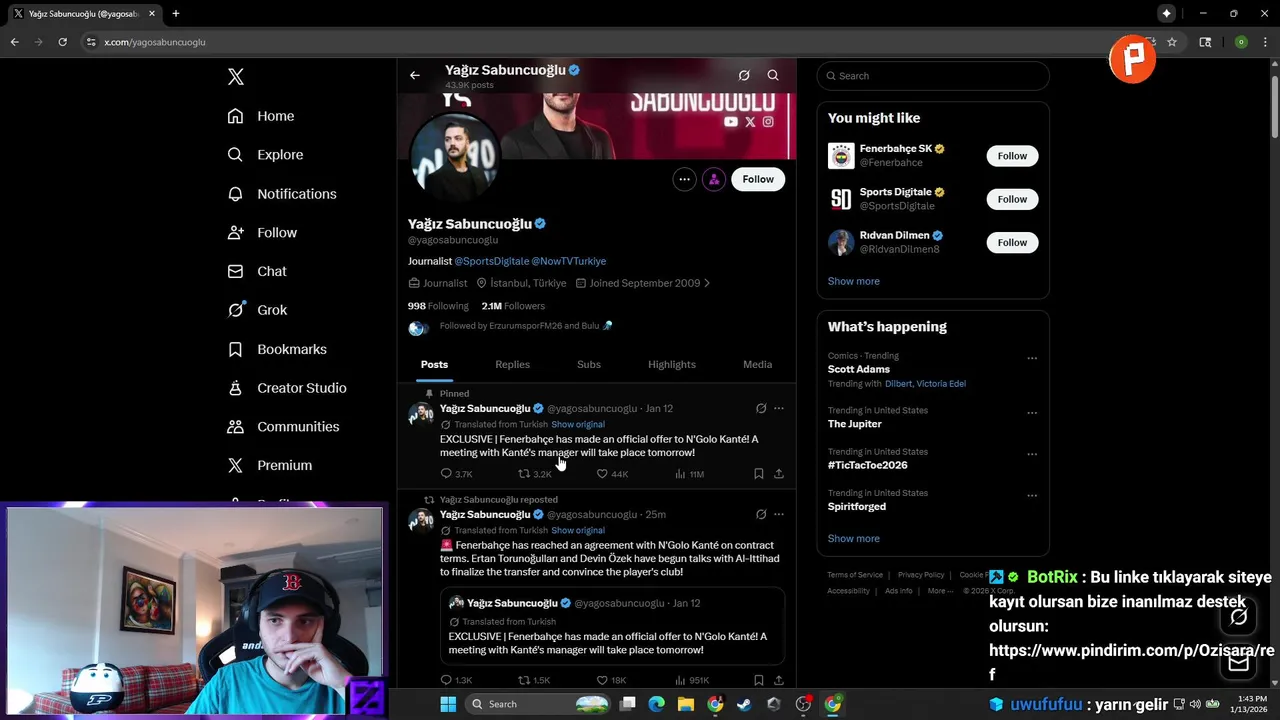1280x720 pixels.
Task: Open Steam from the taskbar
Action: (x=744, y=704)
